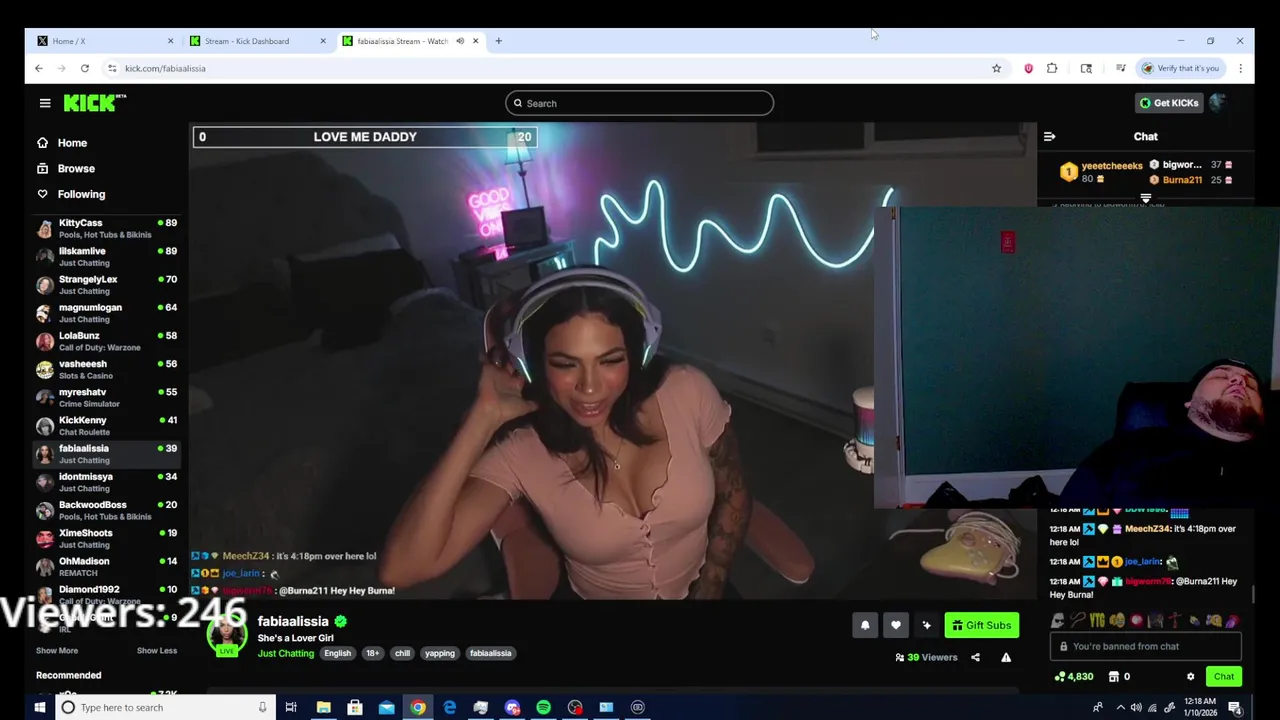The height and width of the screenshot is (720, 1280).
Task: Share the stream via share icon
Action: (x=975, y=657)
